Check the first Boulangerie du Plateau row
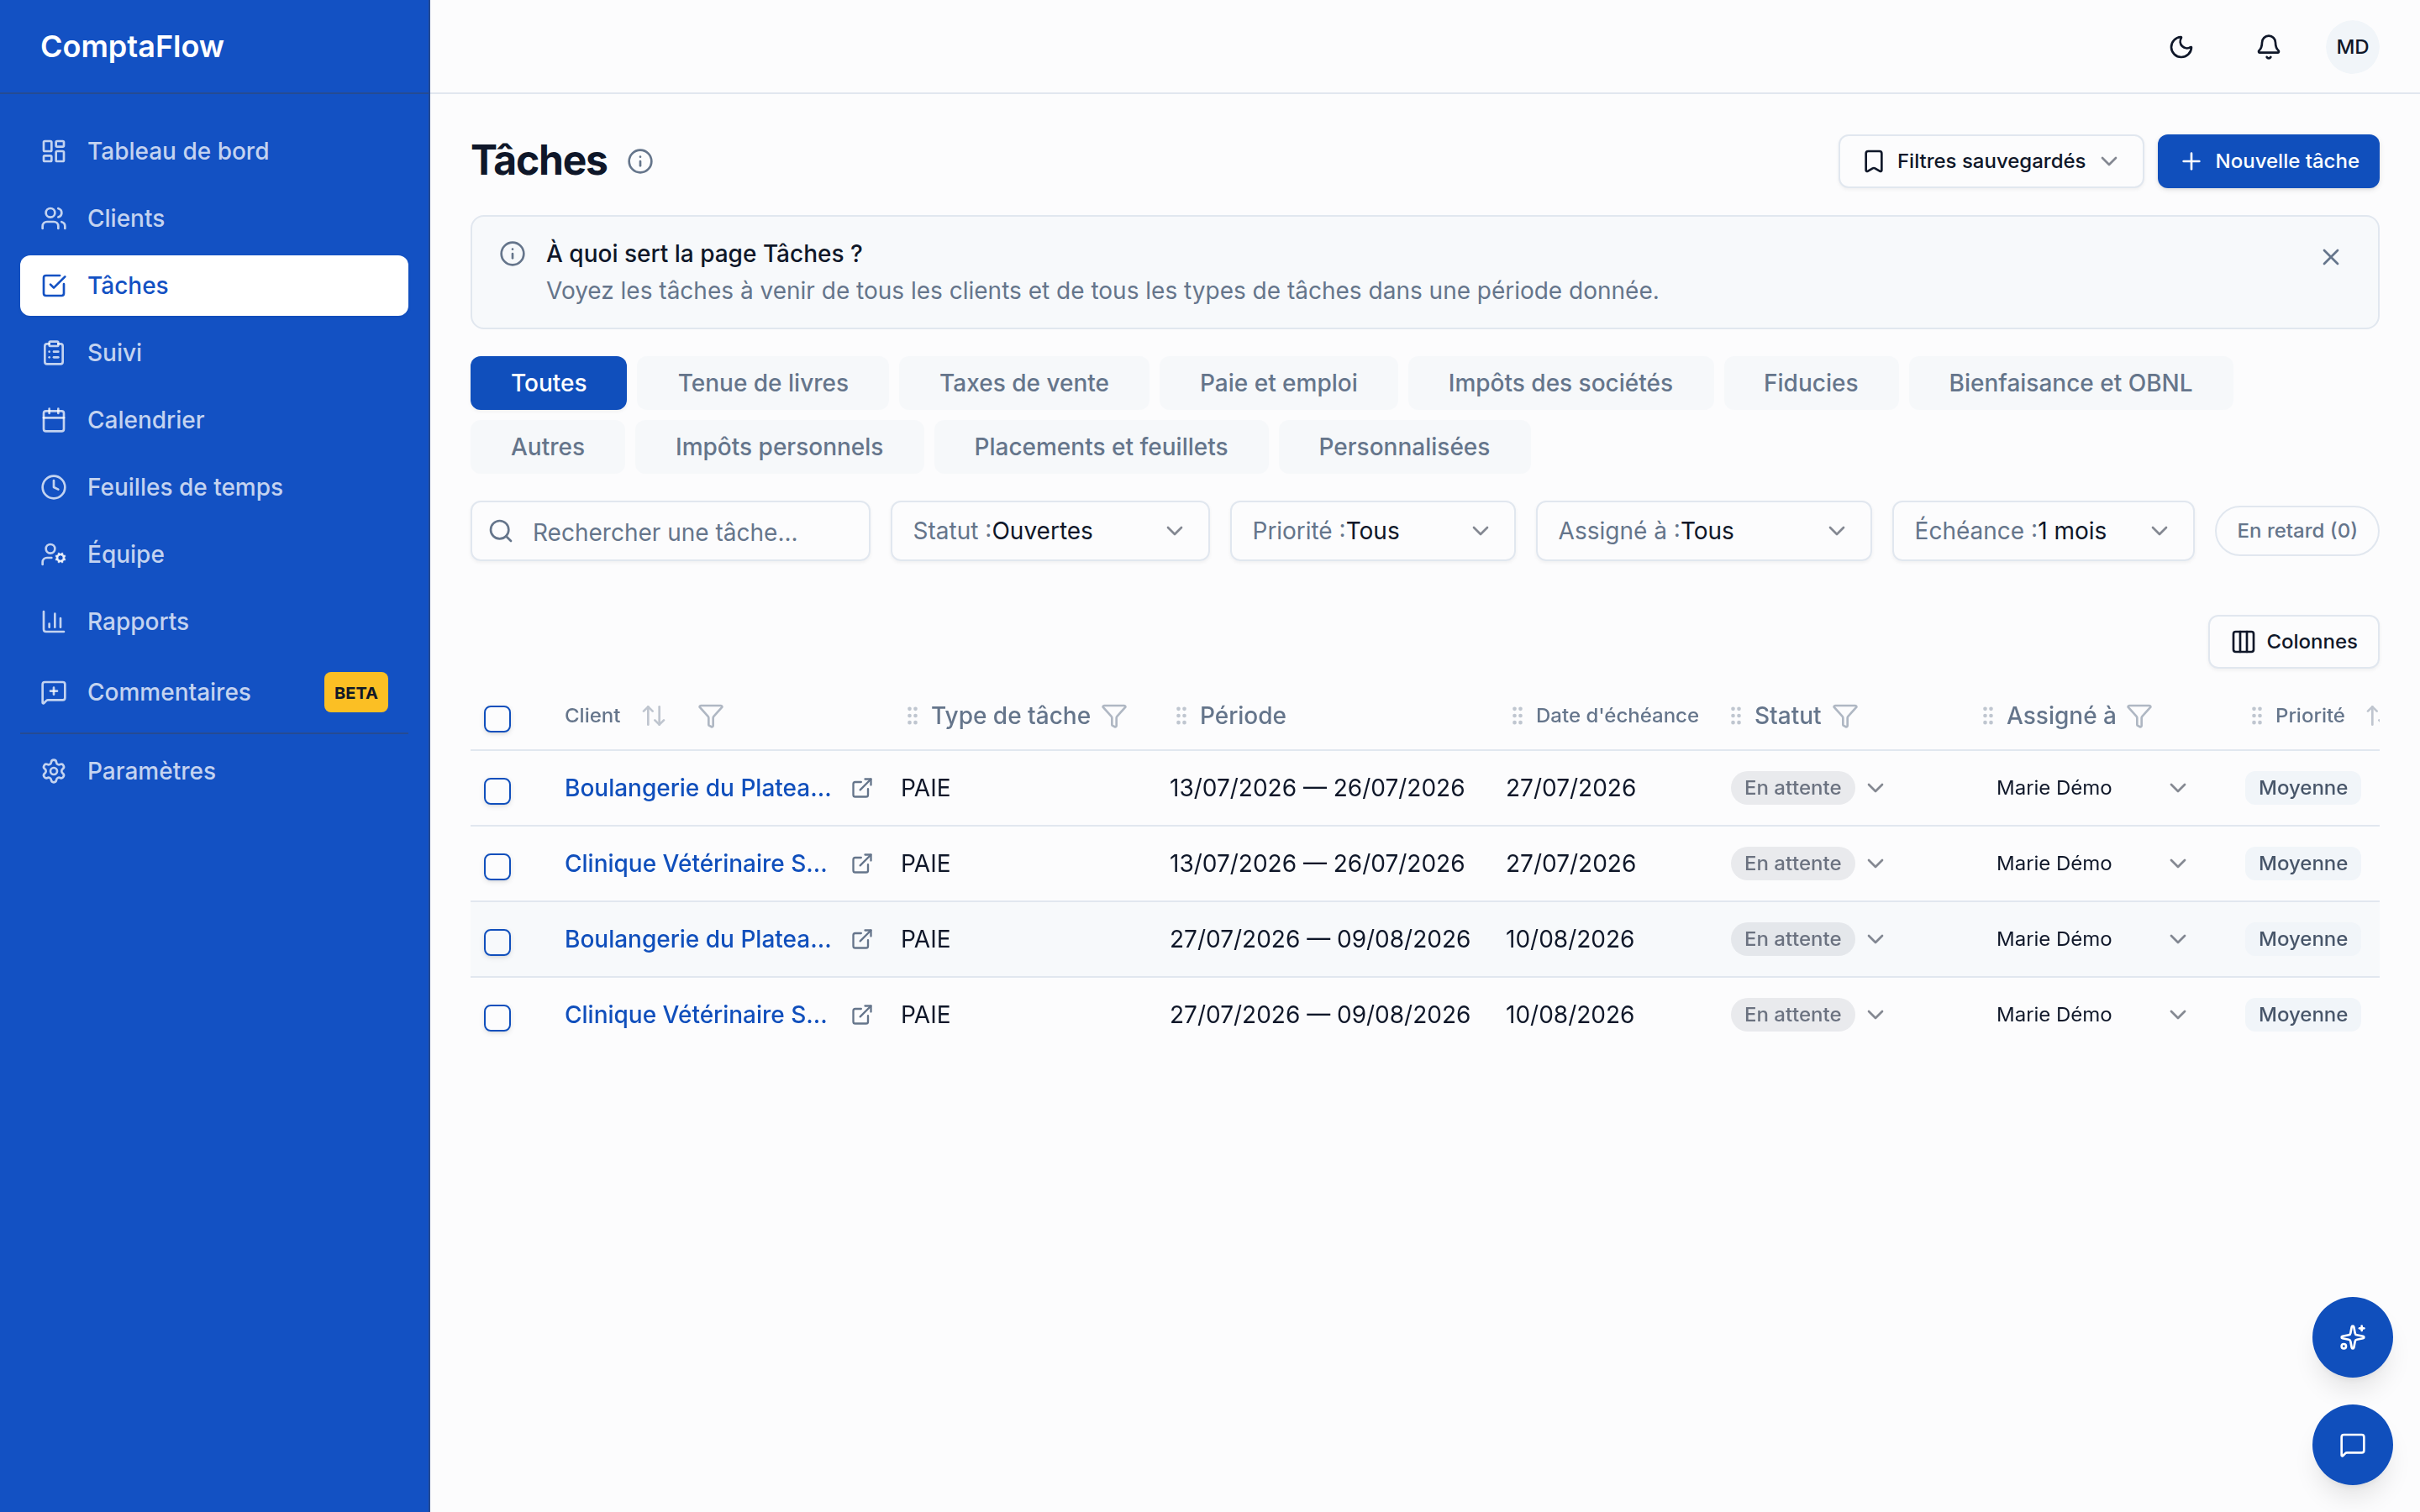2420x1512 pixels. coord(497,790)
